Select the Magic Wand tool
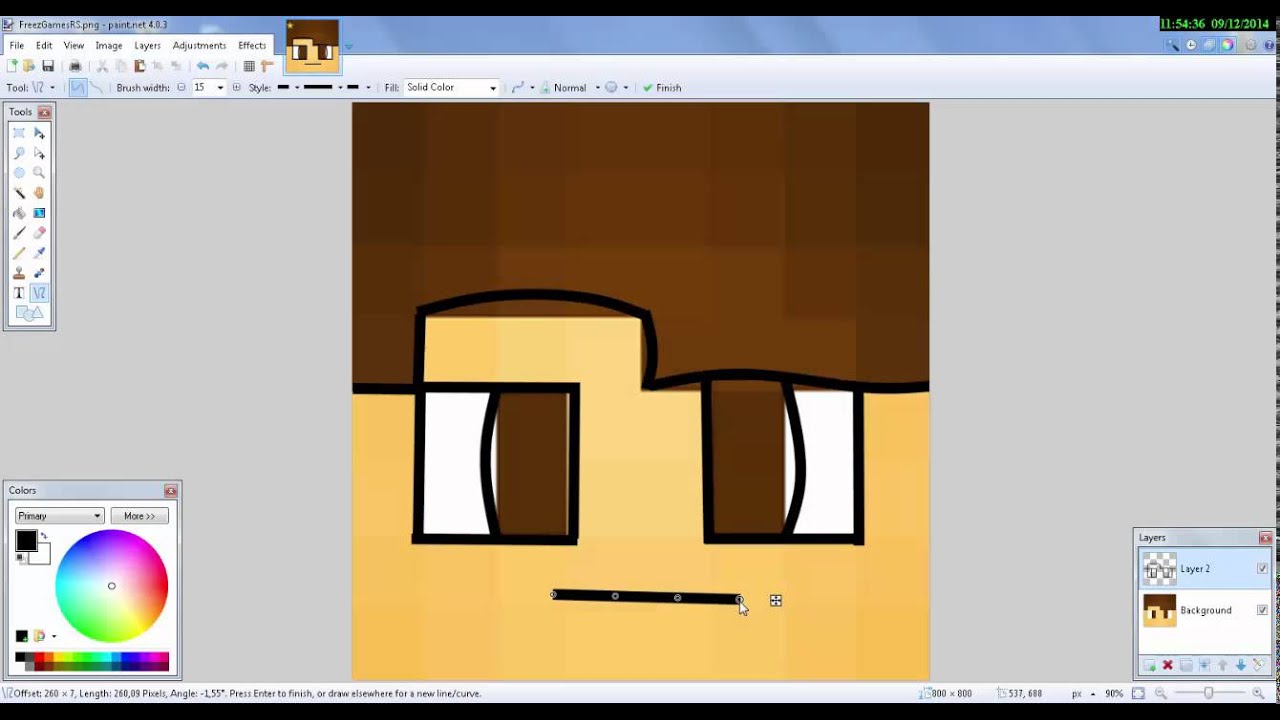This screenshot has height=720, width=1280. point(19,193)
